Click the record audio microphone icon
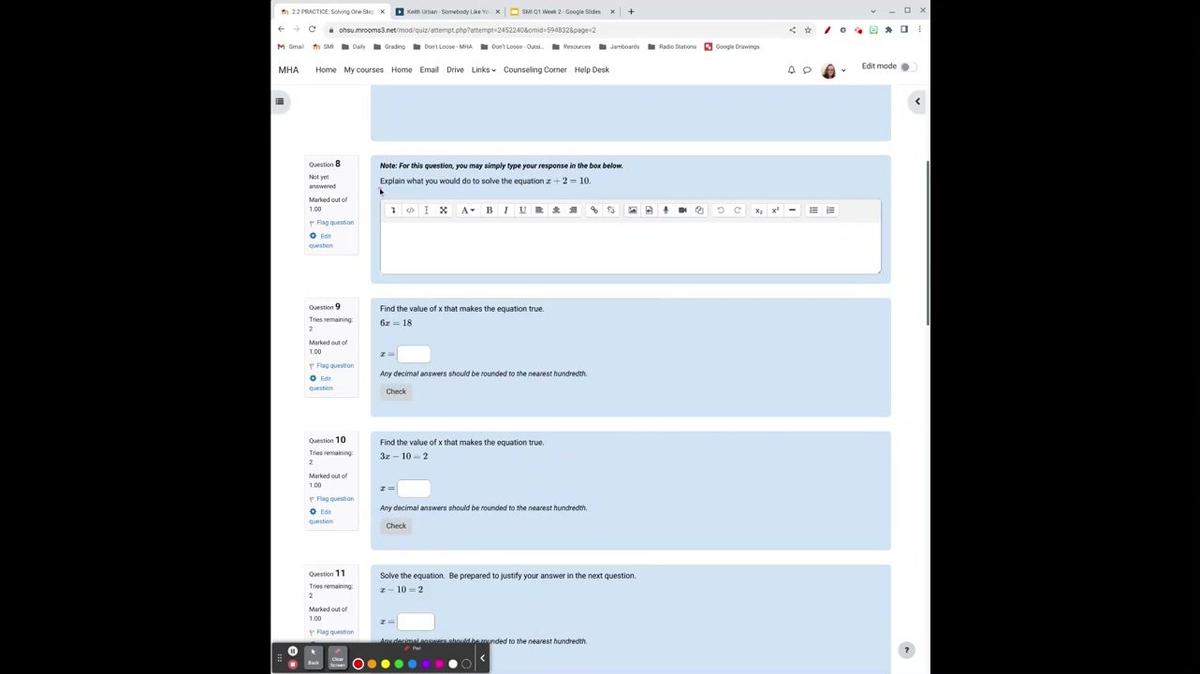This screenshot has height=674, width=1200. point(666,210)
